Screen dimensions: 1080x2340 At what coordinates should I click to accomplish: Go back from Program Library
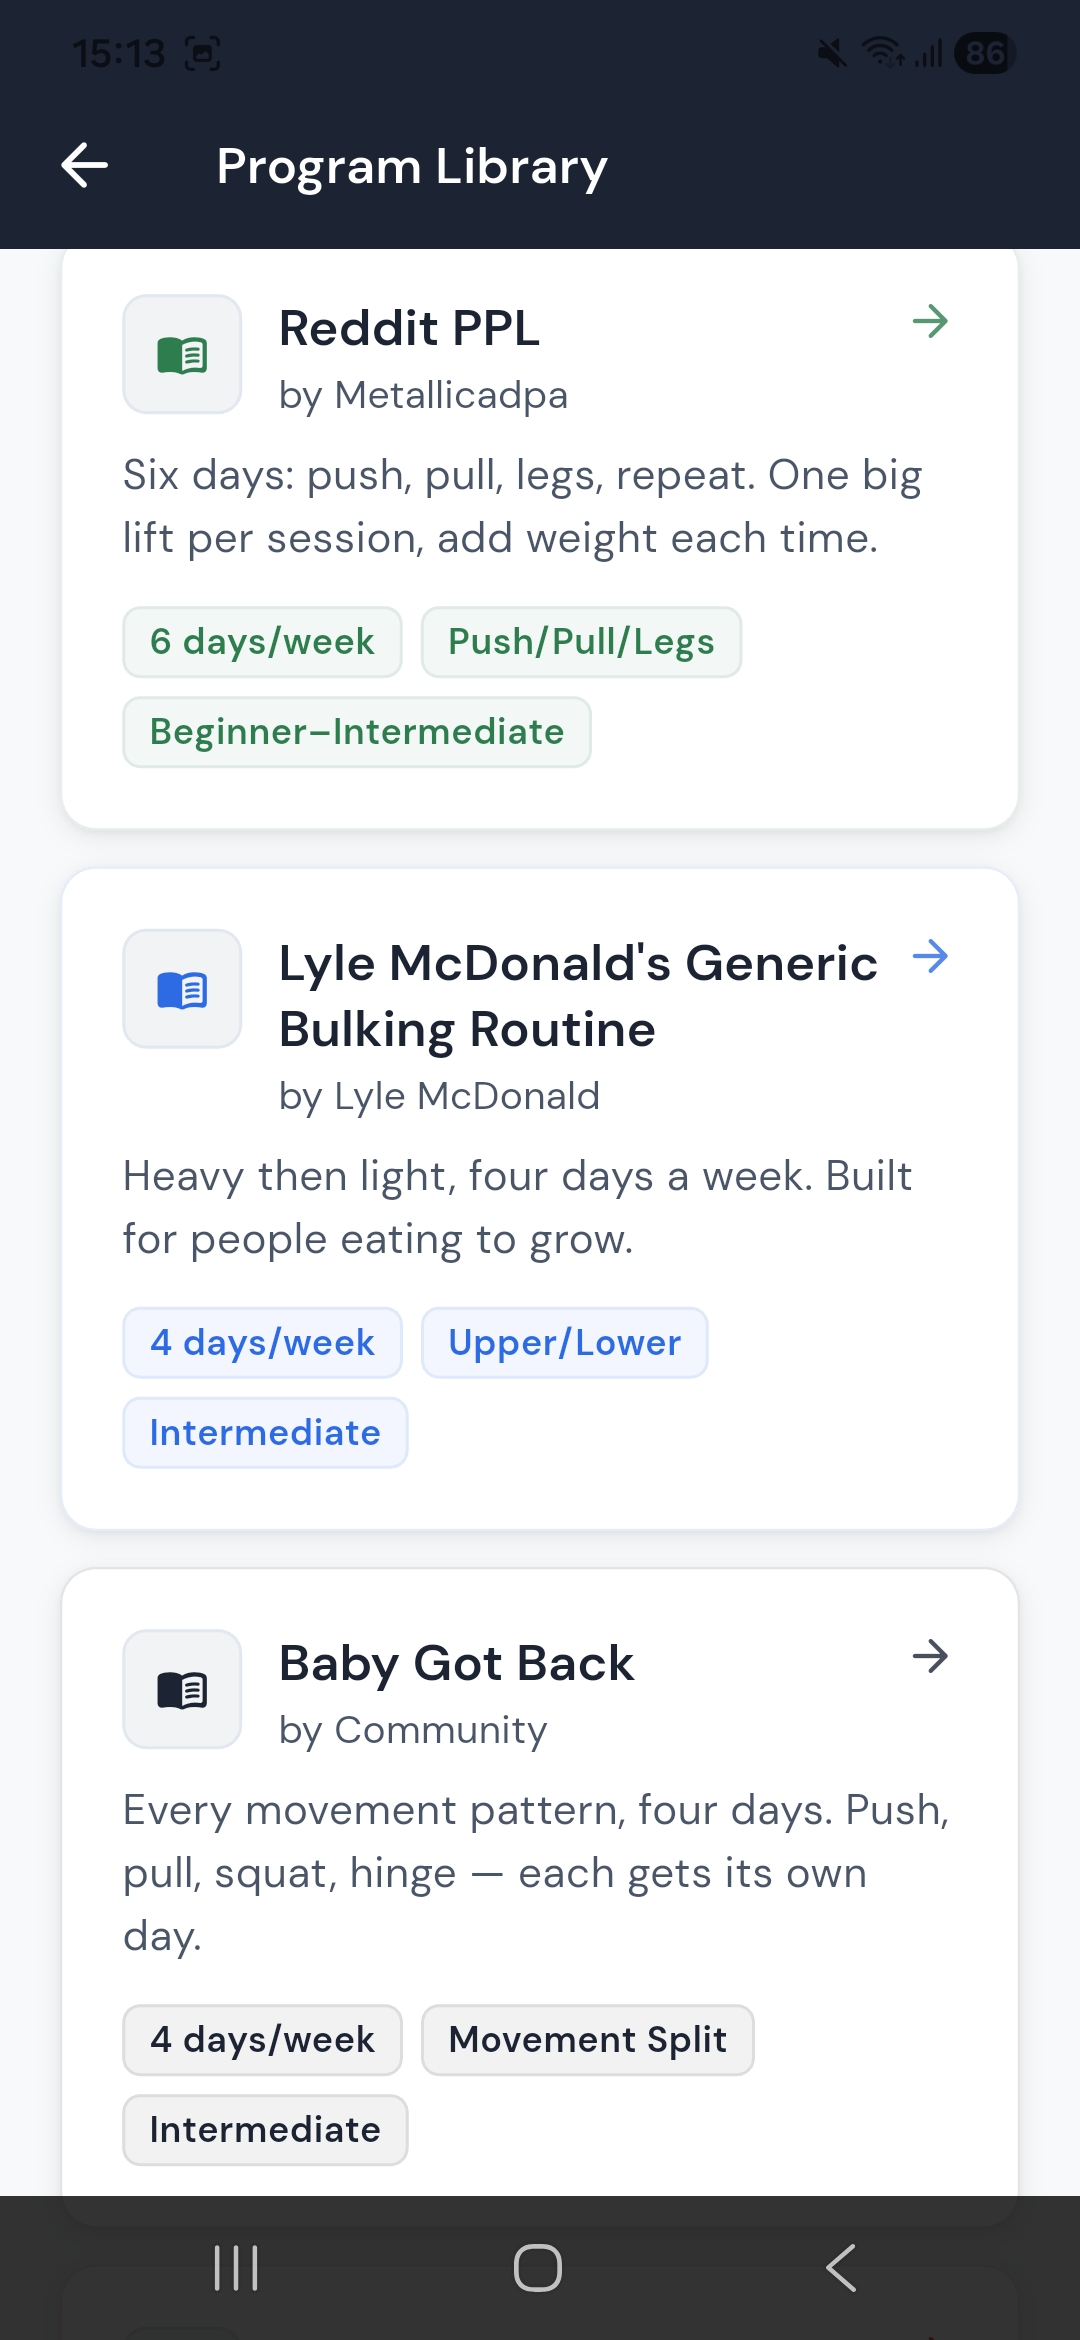coord(85,165)
